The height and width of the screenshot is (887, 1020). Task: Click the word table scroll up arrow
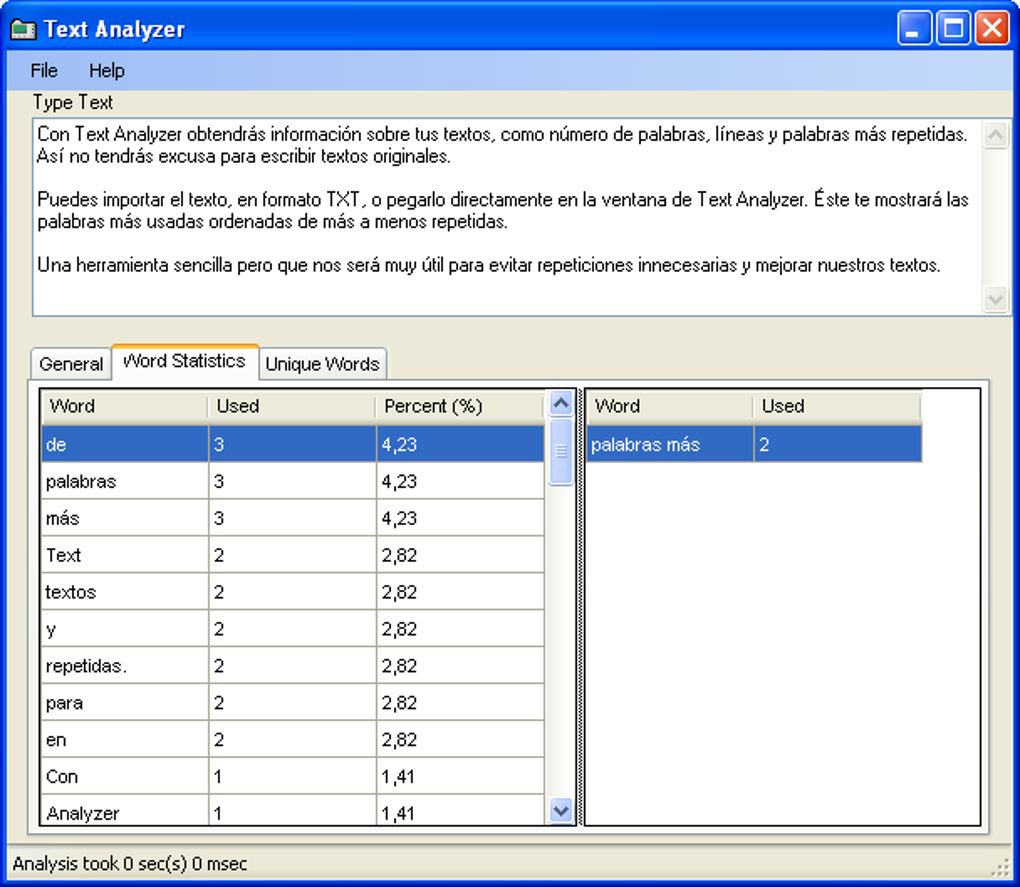pos(561,403)
